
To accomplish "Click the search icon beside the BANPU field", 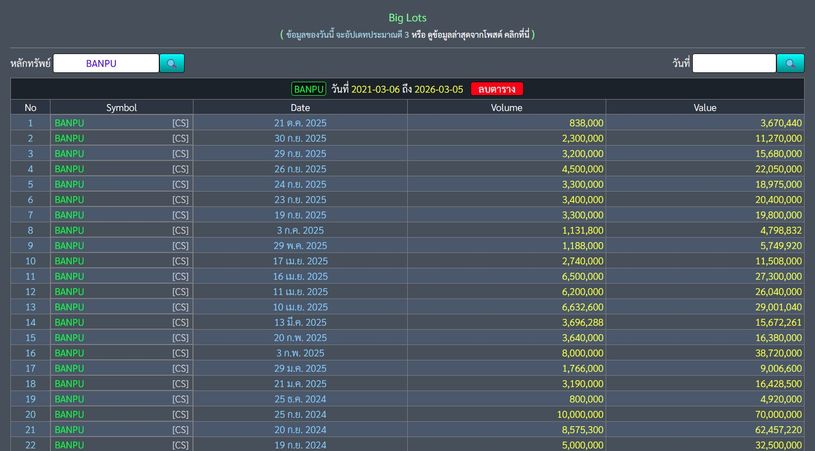I will pyautogui.click(x=172, y=63).
